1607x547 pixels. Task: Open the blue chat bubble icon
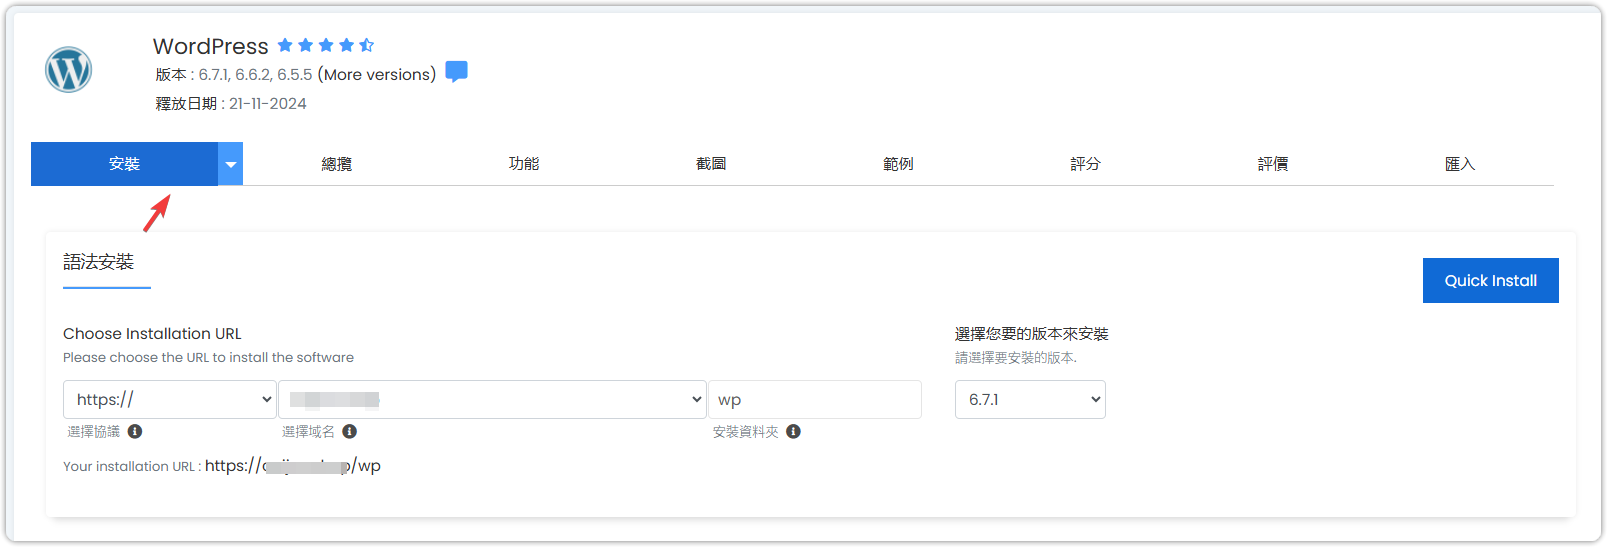click(456, 72)
